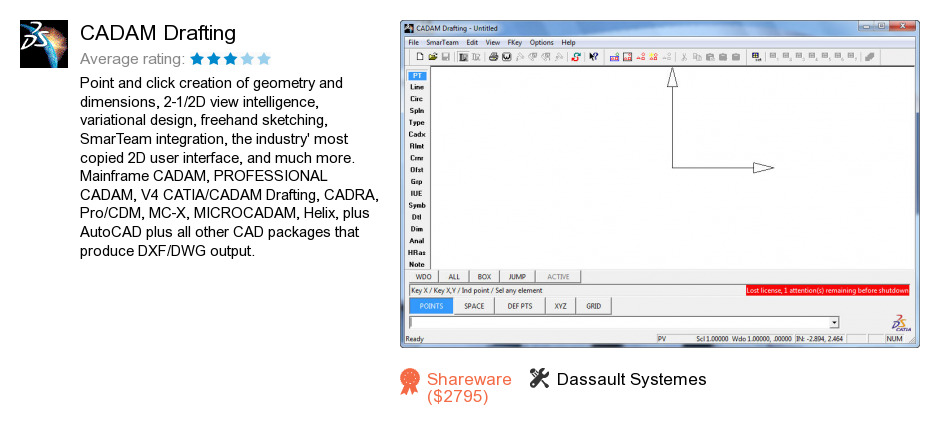Select the IUE function key

coord(417,194)
